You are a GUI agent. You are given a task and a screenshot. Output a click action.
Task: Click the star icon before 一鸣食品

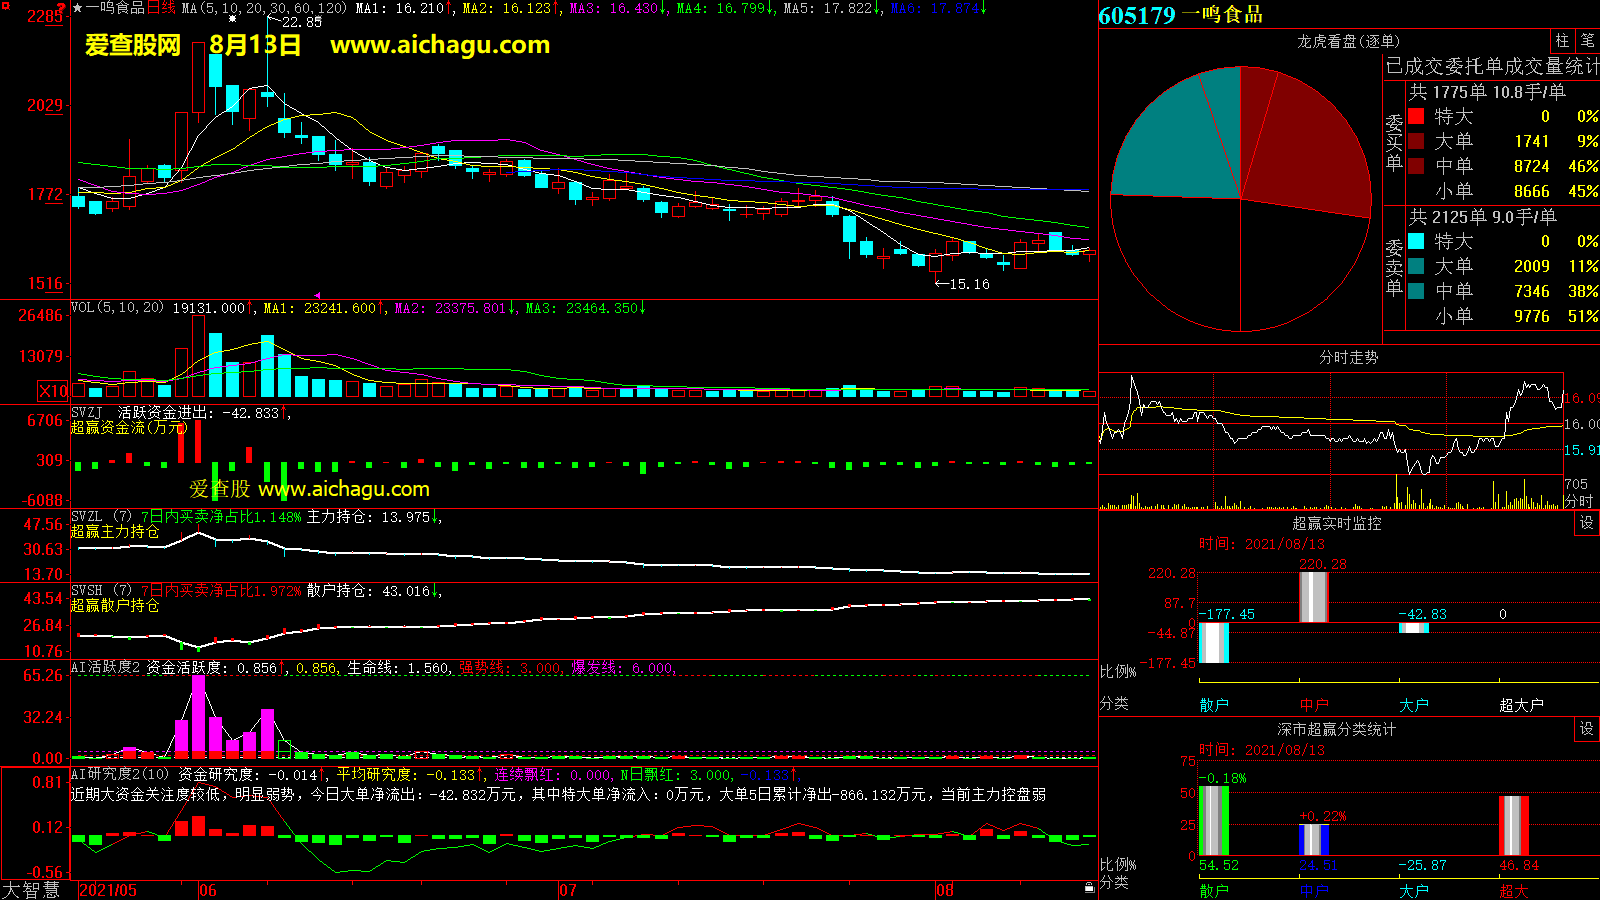(x=78, y=8)
